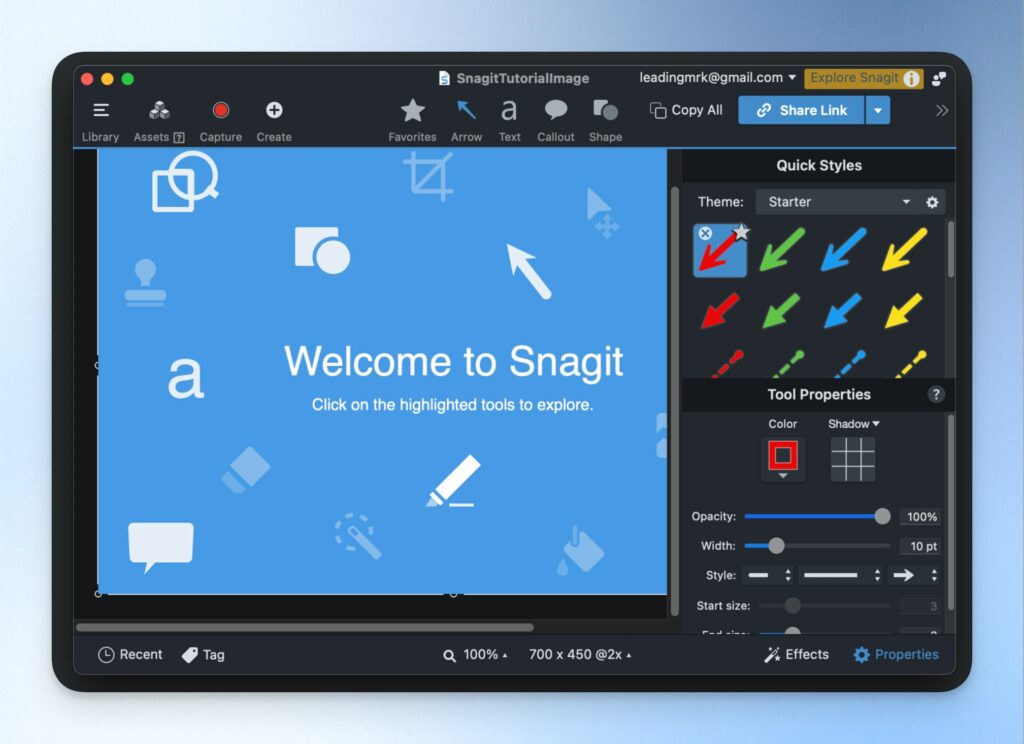This screenshot has height=744, width=1024.
Task: Open the arrow end style selector
Action: tap(914, 575)
